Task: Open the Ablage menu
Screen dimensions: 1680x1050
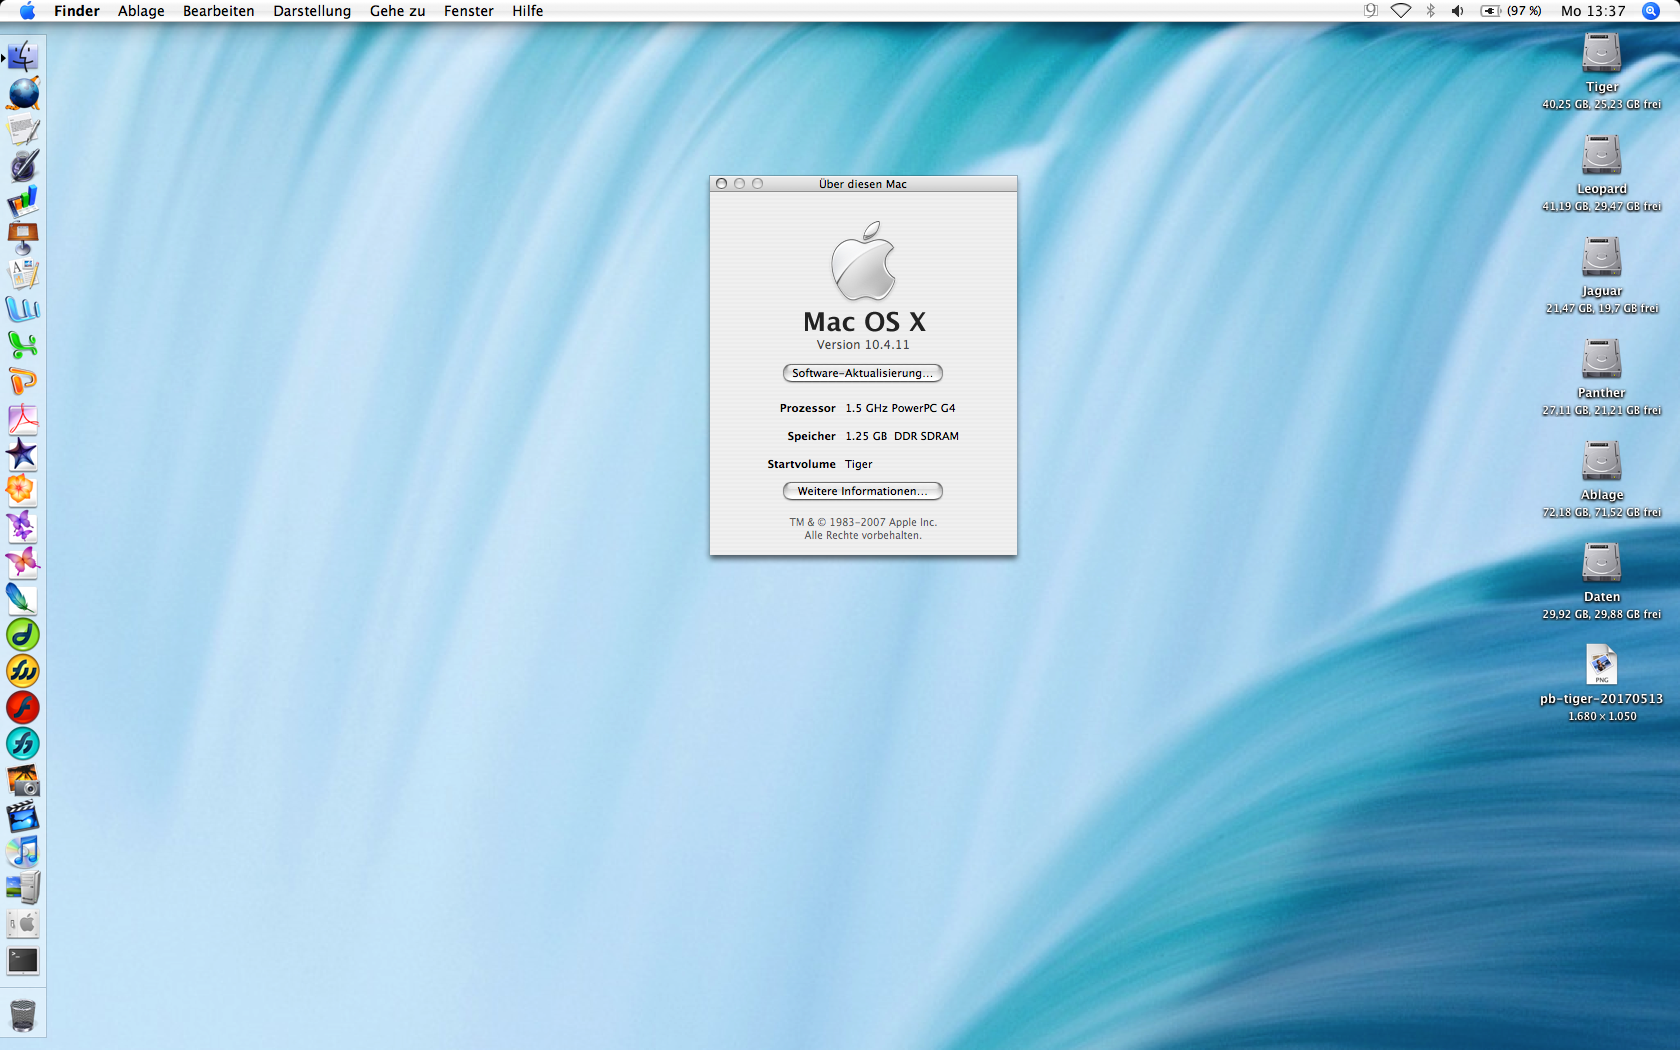Action: pos(141,11)
